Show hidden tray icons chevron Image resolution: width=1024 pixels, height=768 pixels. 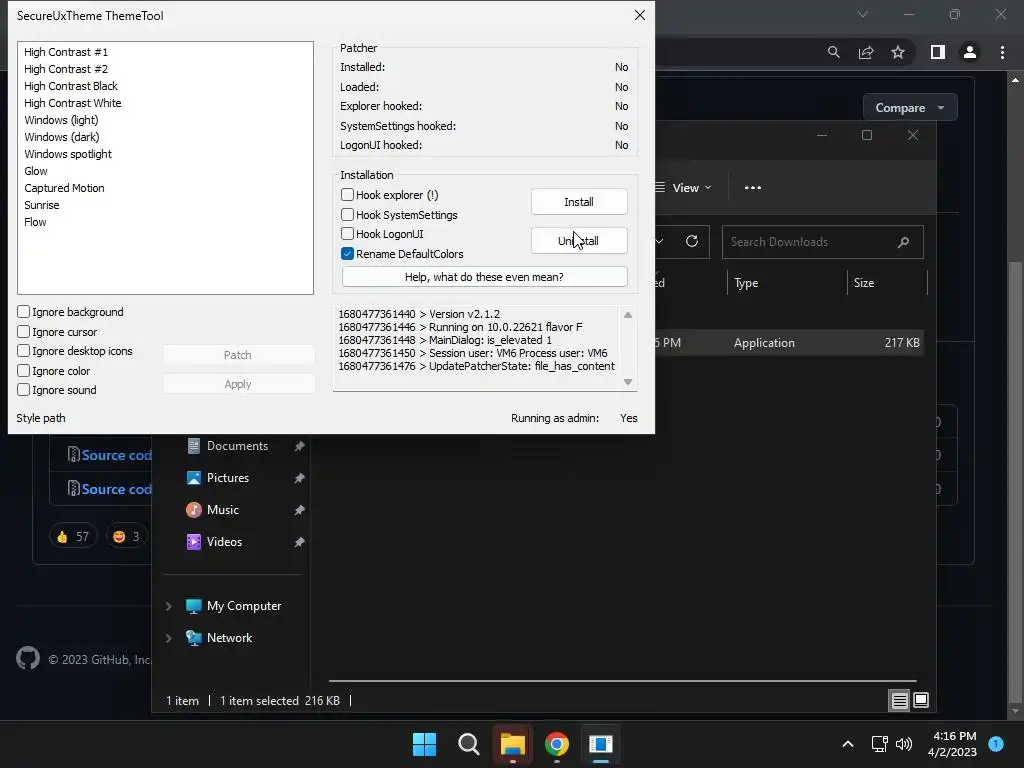848,744
